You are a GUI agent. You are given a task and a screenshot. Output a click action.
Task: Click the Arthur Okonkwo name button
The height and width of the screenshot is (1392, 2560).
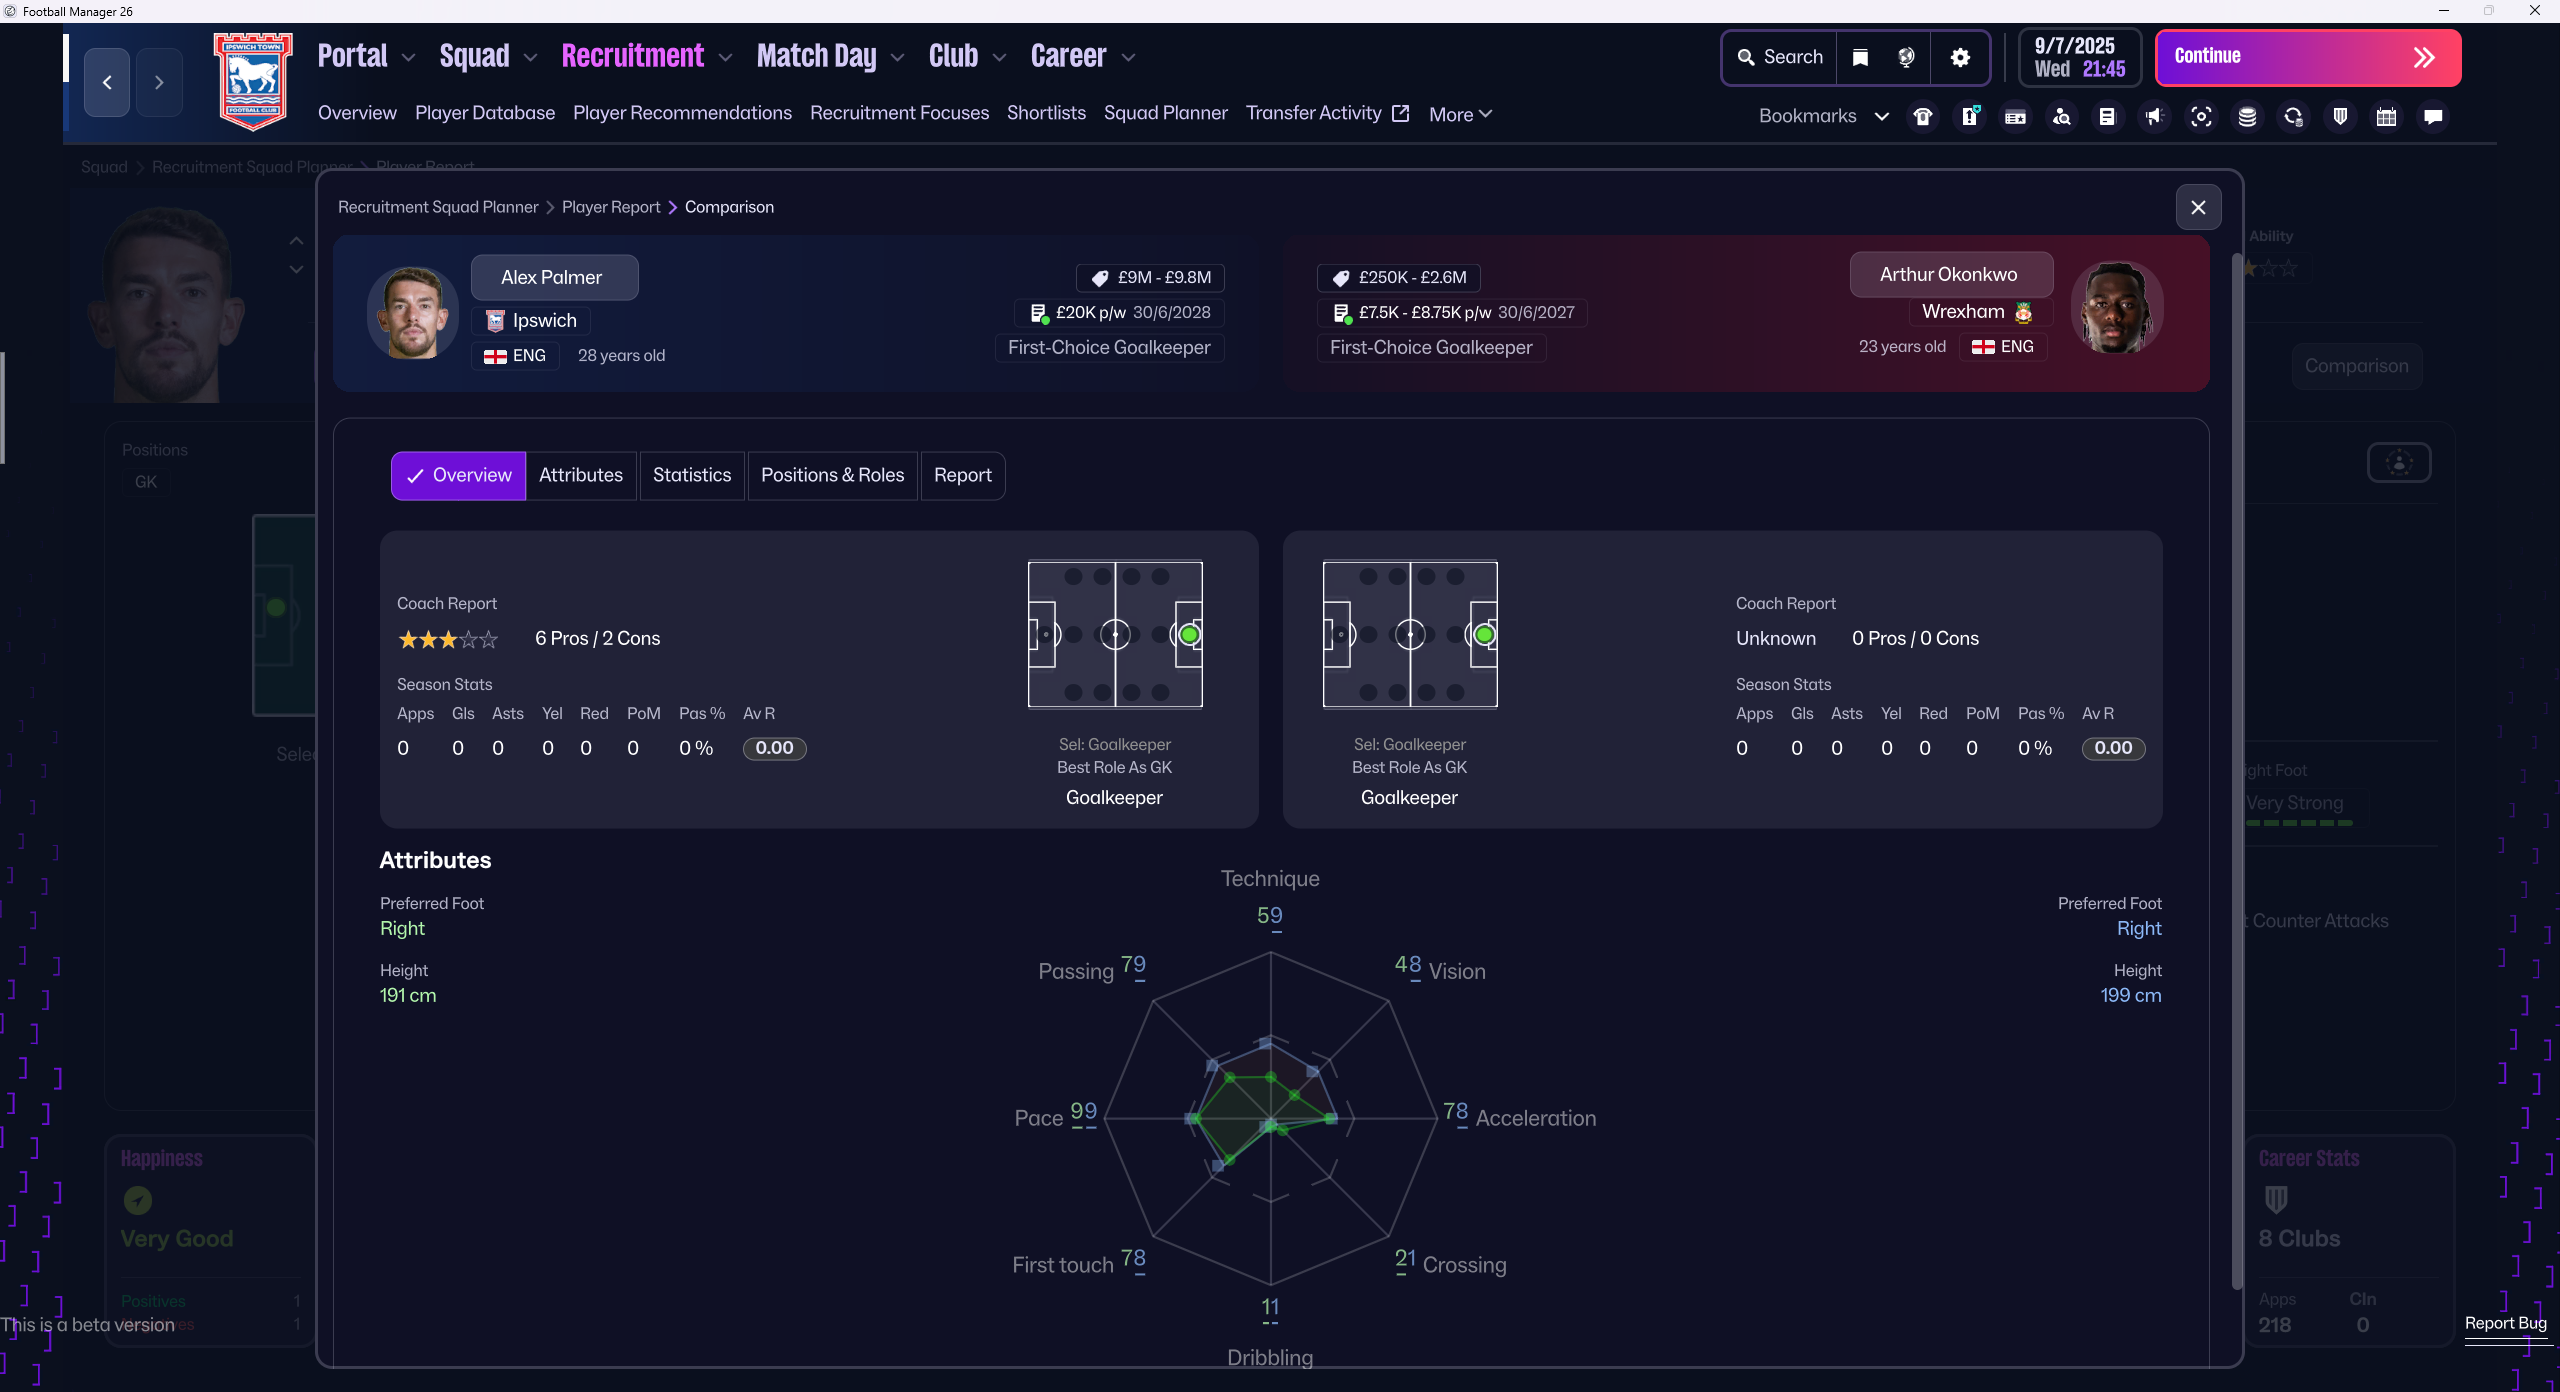point(1951,274)
